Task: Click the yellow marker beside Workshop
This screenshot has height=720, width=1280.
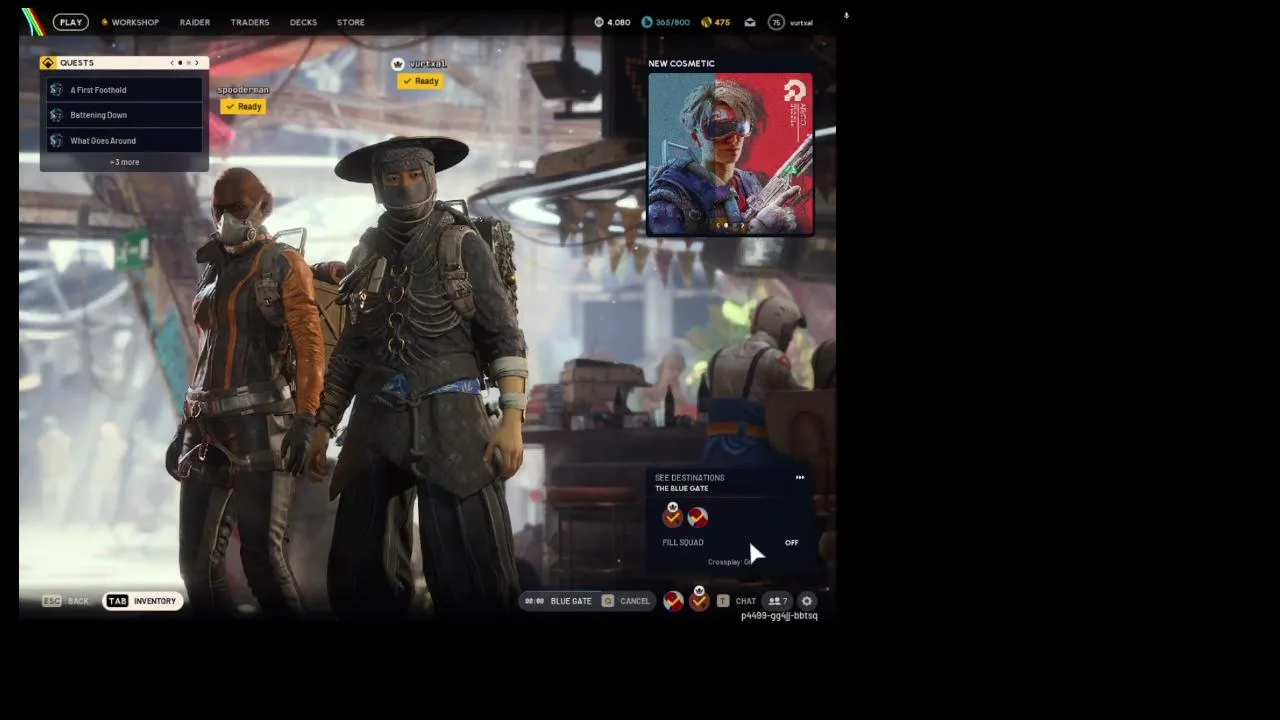Action: click(x=104, y=22)
